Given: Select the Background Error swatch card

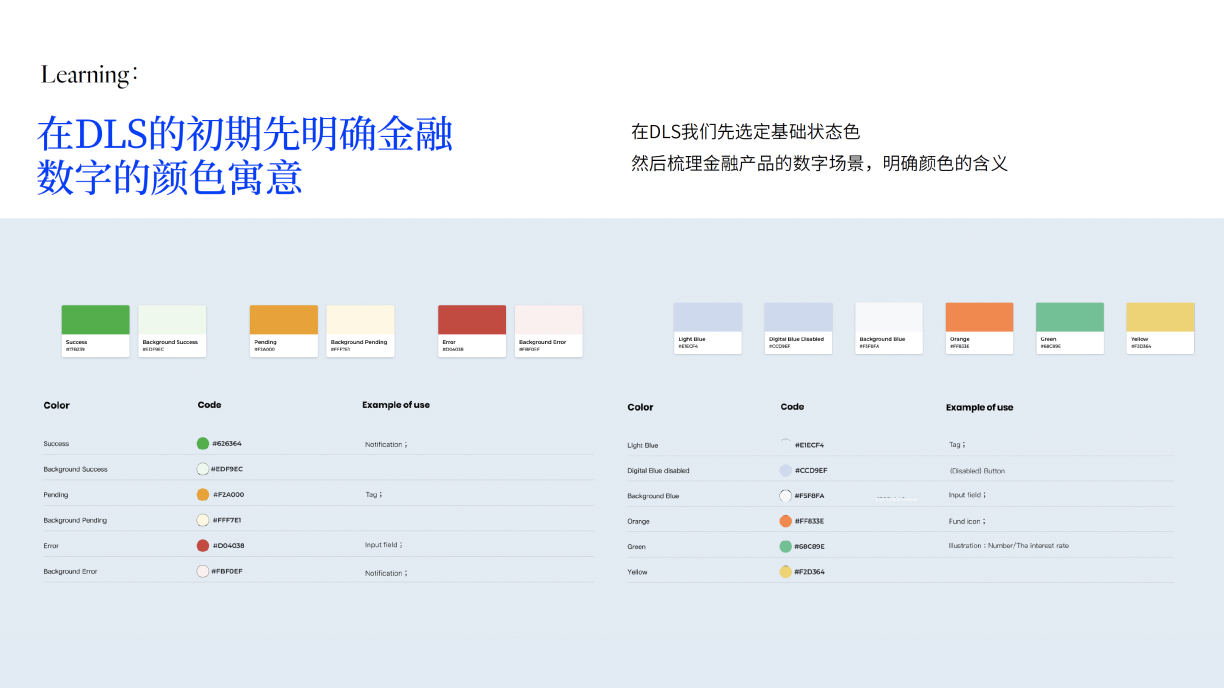Looking at the screenshot, I should click(x=549, y=330).
